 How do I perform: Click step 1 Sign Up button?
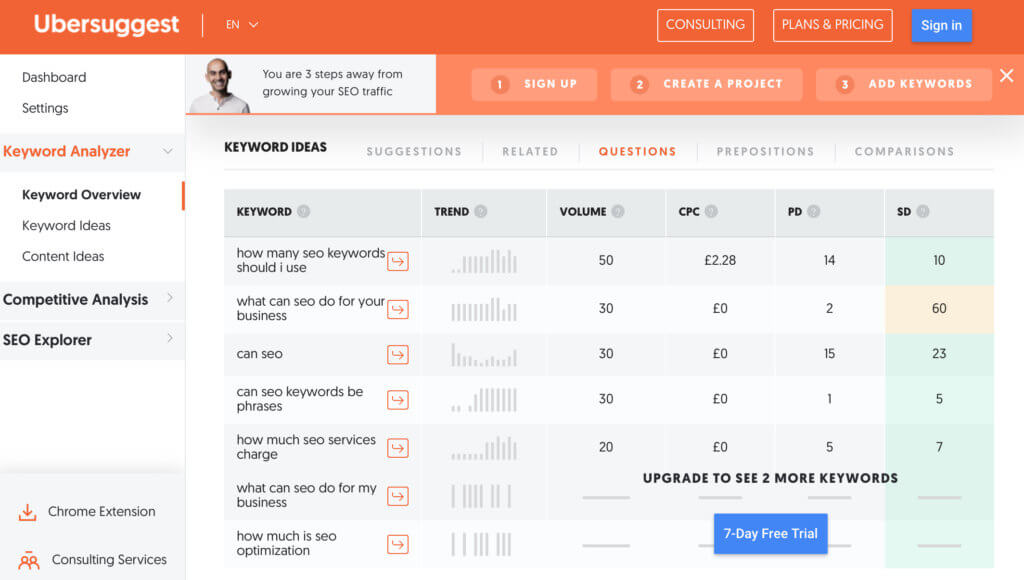tap(534, 84)
